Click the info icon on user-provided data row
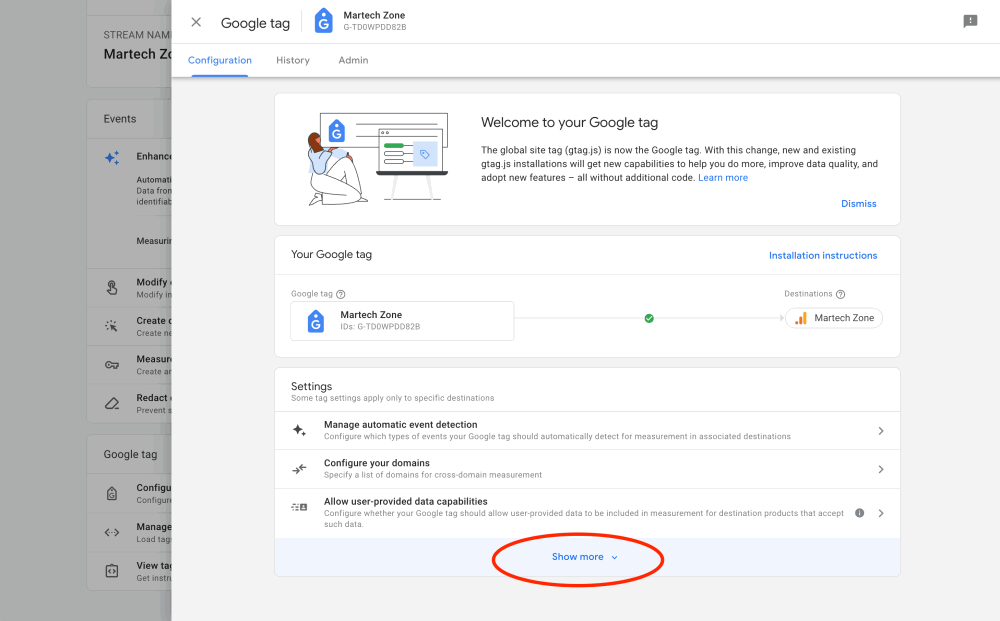 [x=860, y=513]
